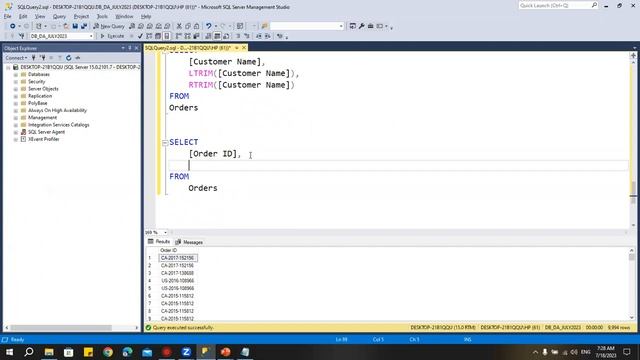Open the editor zoom percentage dropdown
The height and width of the screenshot is (360, 640).
click(x=165, y=232)
